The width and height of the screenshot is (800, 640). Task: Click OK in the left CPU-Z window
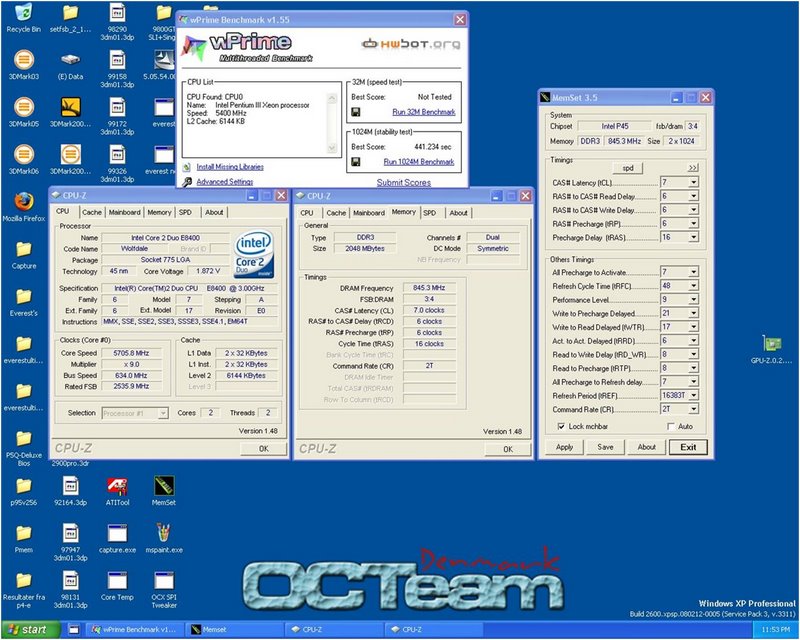(x=263, y=449)
